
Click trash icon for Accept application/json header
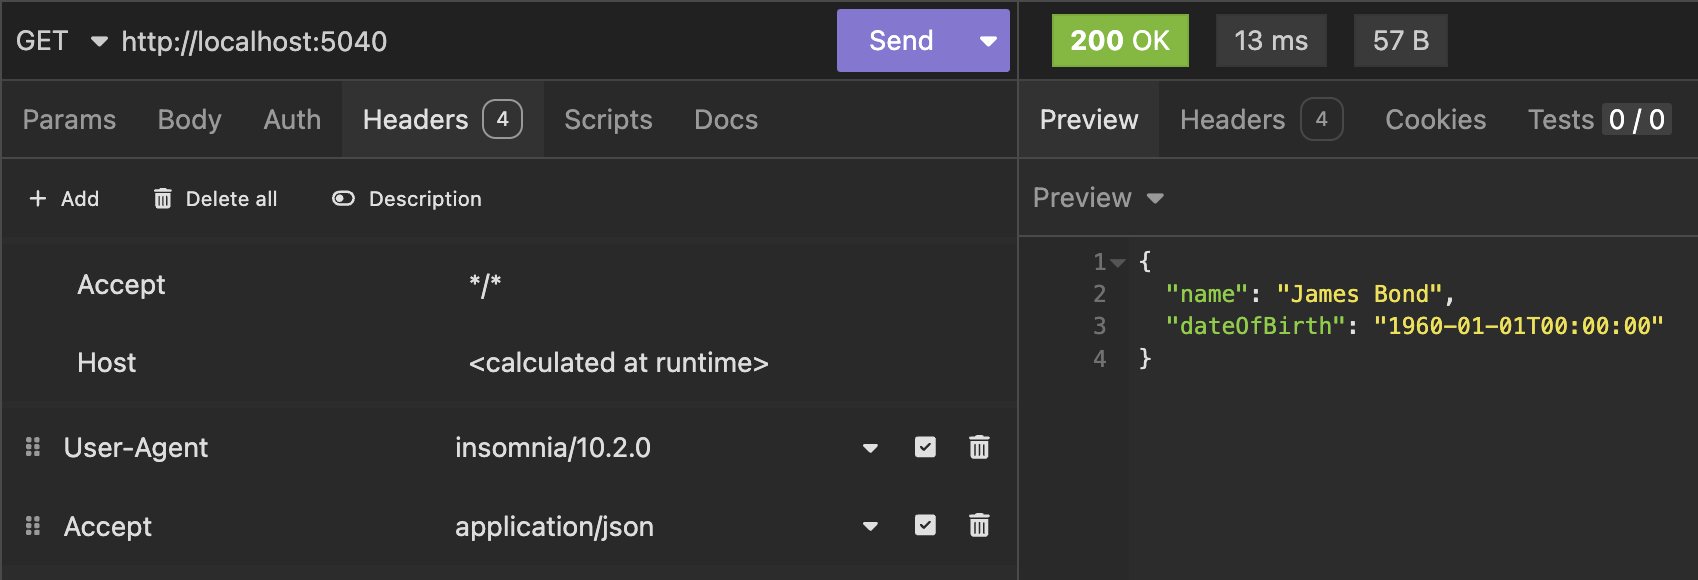pos(979,525)
